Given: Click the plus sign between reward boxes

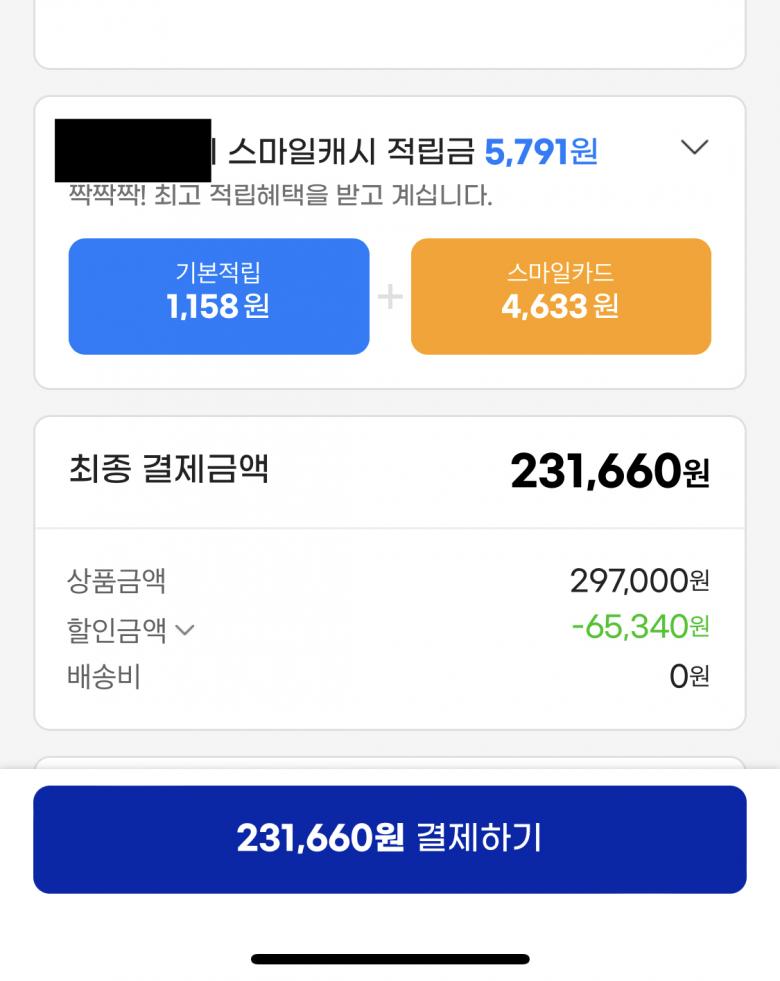Looking at the screenshot, I should [x=390, y=296].
